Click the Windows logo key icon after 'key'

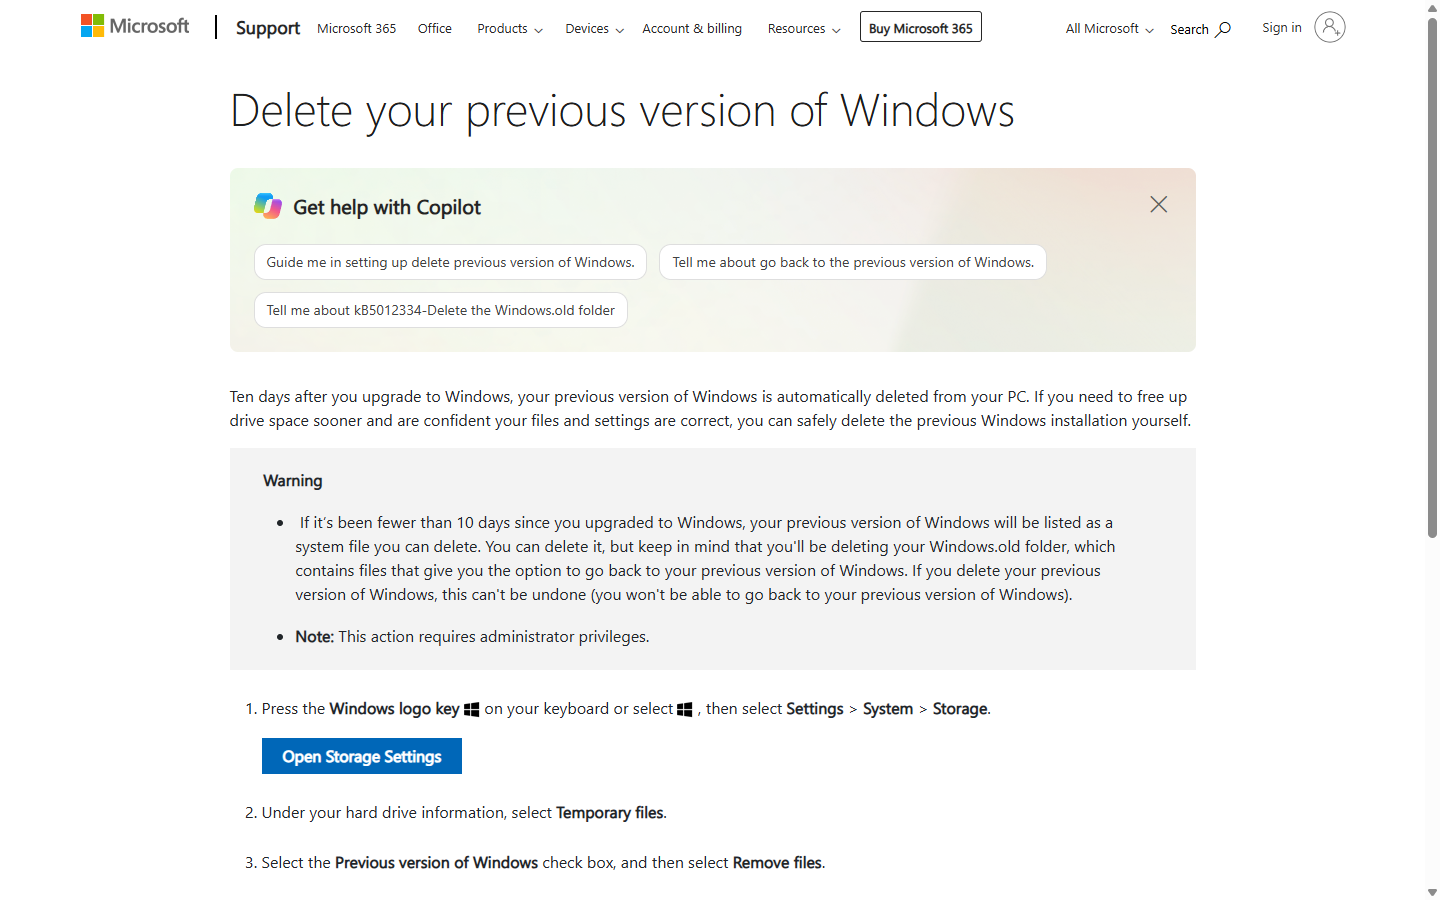tap(472, 709)
